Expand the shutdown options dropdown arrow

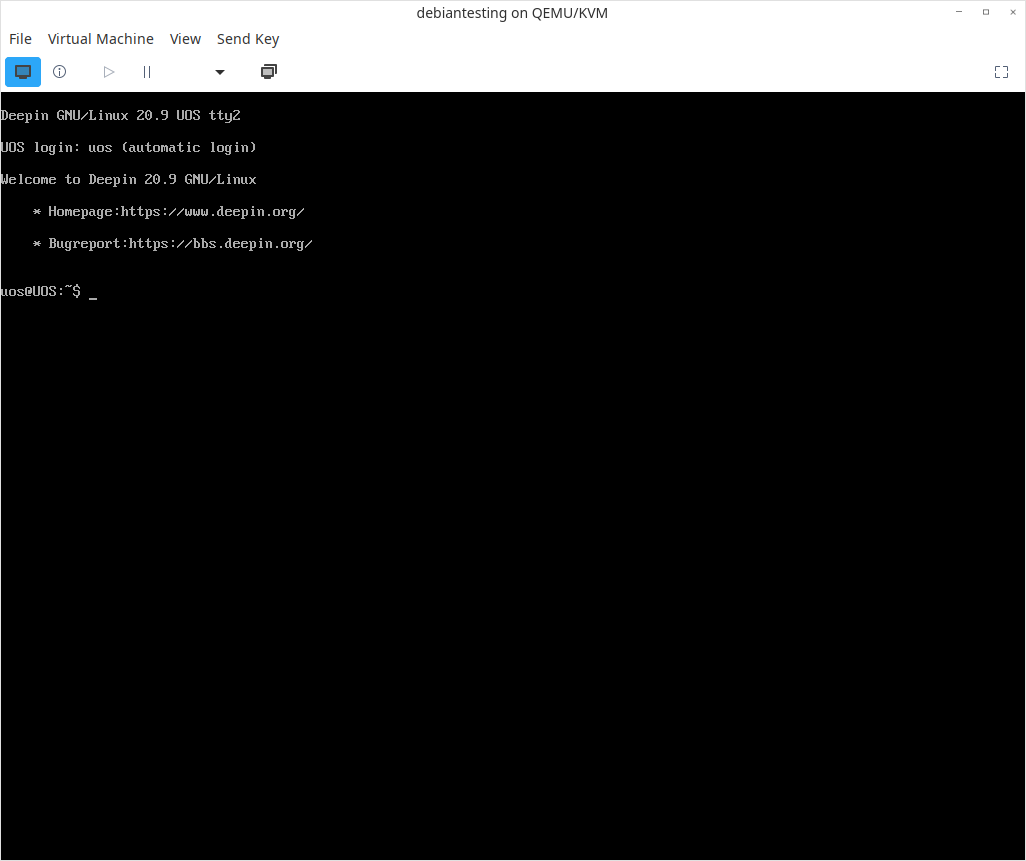coord(220,72)
